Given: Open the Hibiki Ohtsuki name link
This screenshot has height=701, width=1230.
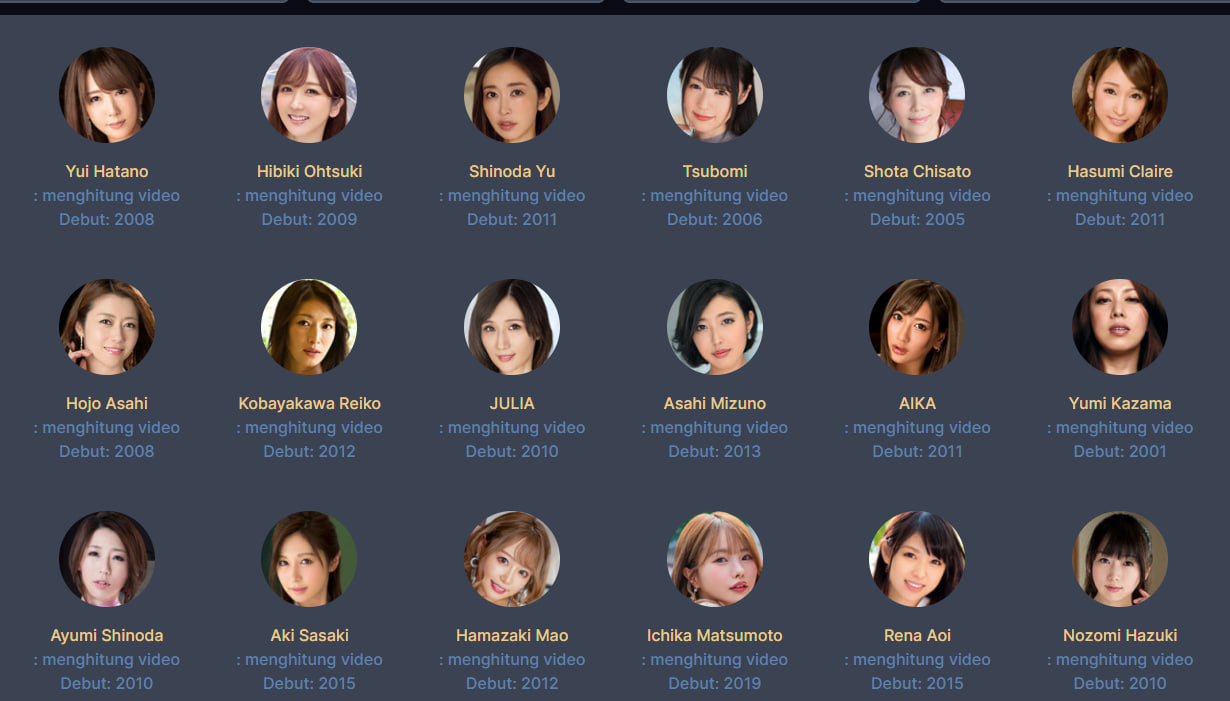Looking at the screenshot, I should (x=309, y=171).
